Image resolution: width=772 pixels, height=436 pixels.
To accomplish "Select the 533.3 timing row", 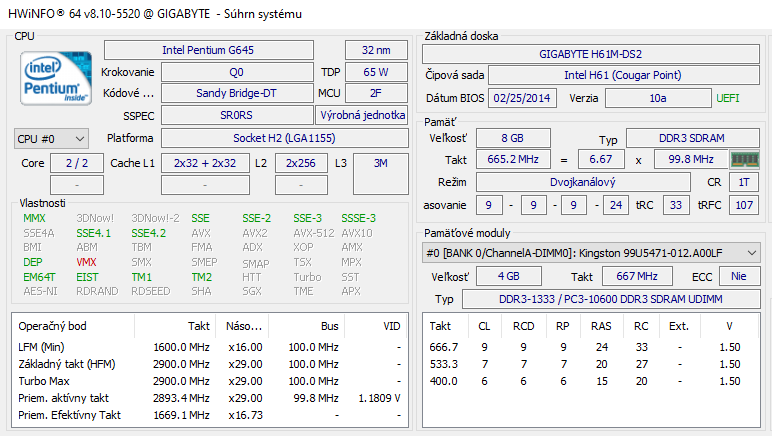I will tap(591, 364).
